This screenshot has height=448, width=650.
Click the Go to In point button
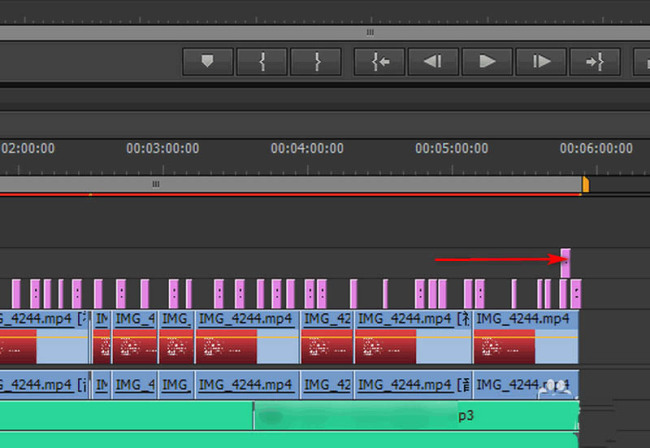(x=379, y=62)
